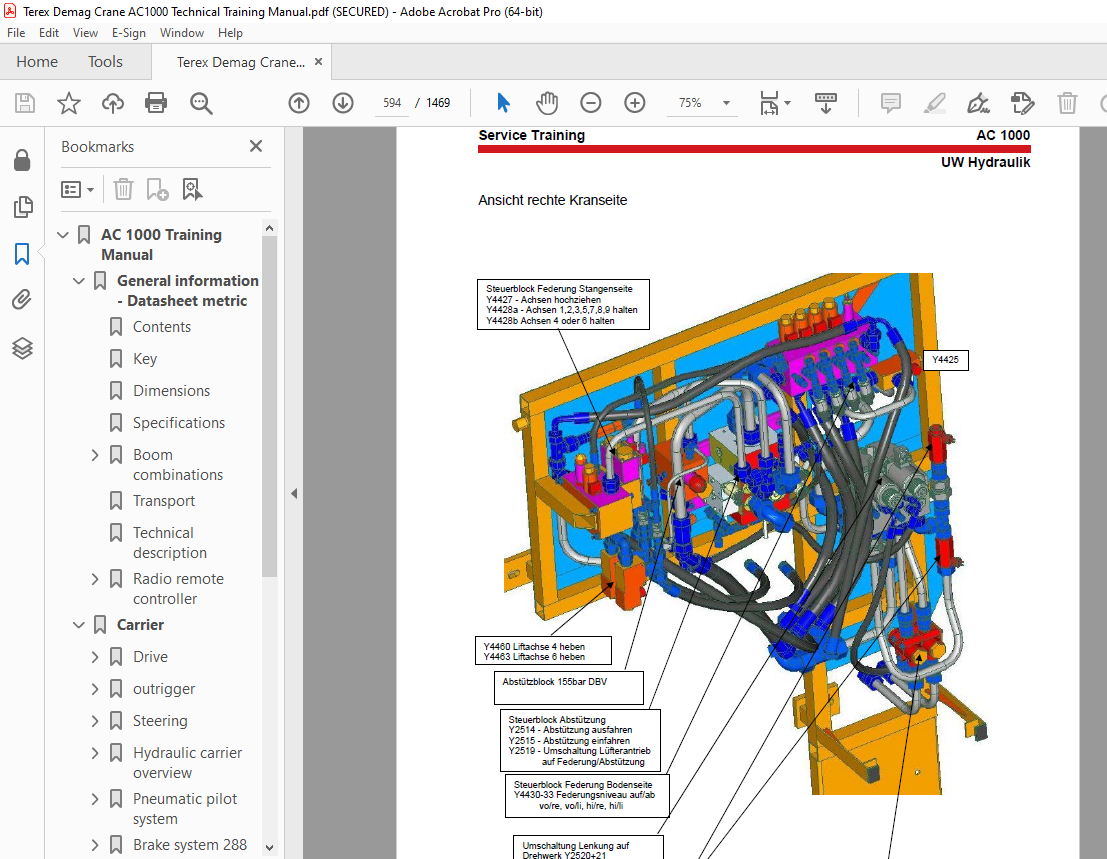Expand Pneumatic pilot system bookmark
Screen dimensions: 1107x859
95,799
